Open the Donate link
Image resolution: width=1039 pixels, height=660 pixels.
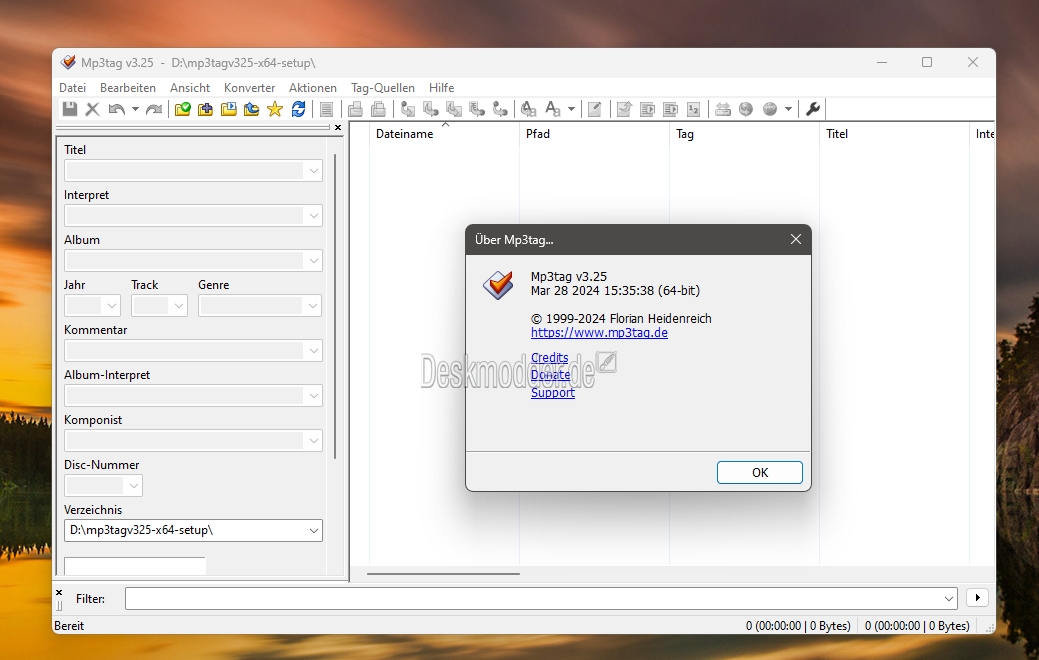point(550,375)
